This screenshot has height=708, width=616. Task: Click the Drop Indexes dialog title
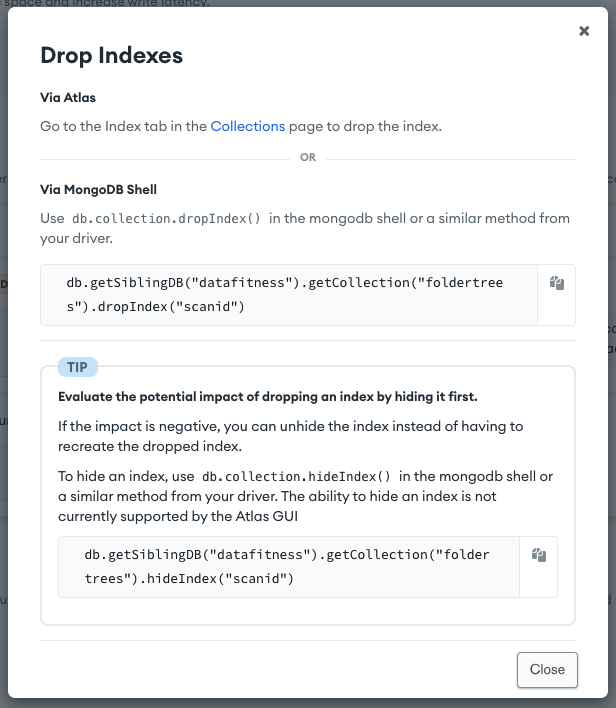(111, 56)
